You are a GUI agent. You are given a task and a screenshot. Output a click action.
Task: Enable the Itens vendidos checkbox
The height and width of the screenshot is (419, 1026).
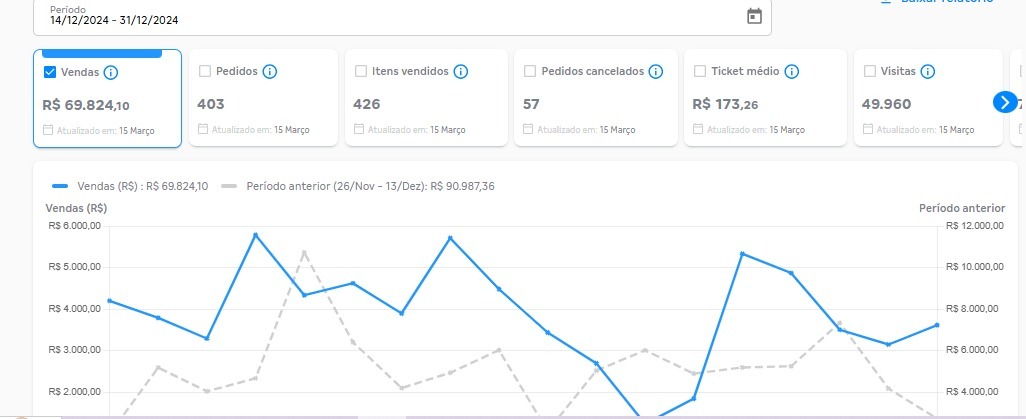click(x=362, y=72)
